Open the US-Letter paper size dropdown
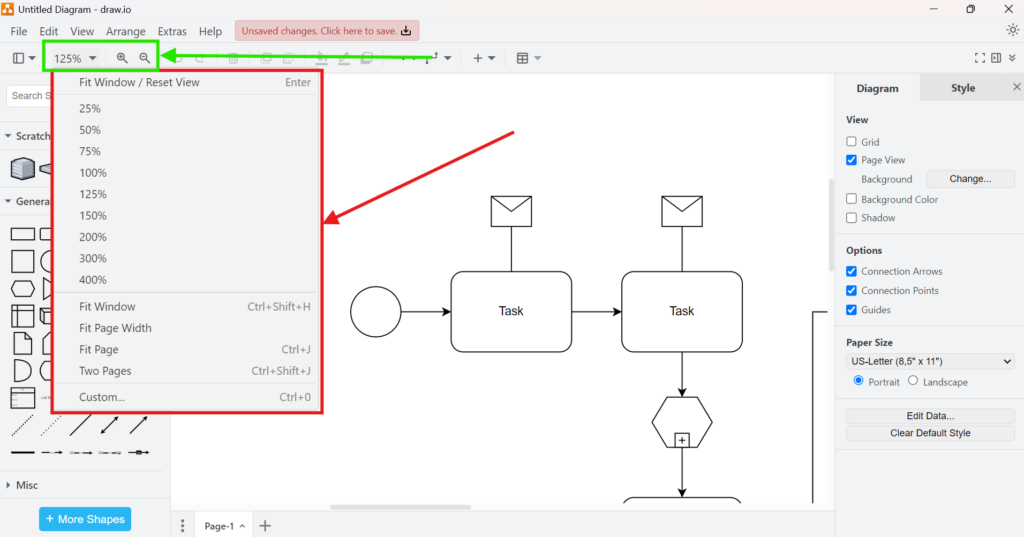Viewport: 1024px width, 537px height. click(930, 361)
